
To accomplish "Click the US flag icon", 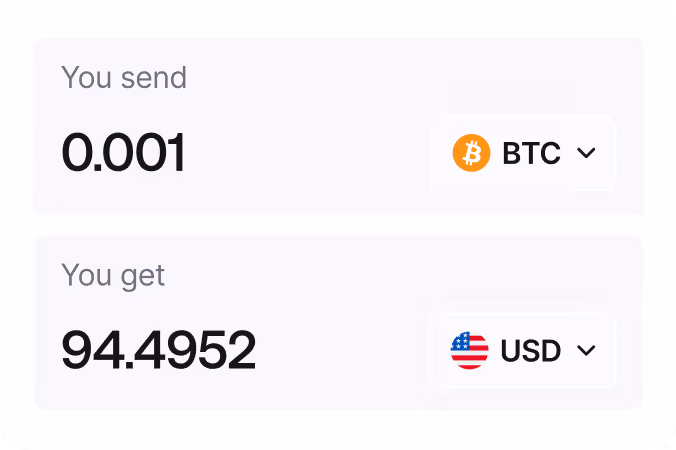I will pos(469,351).
